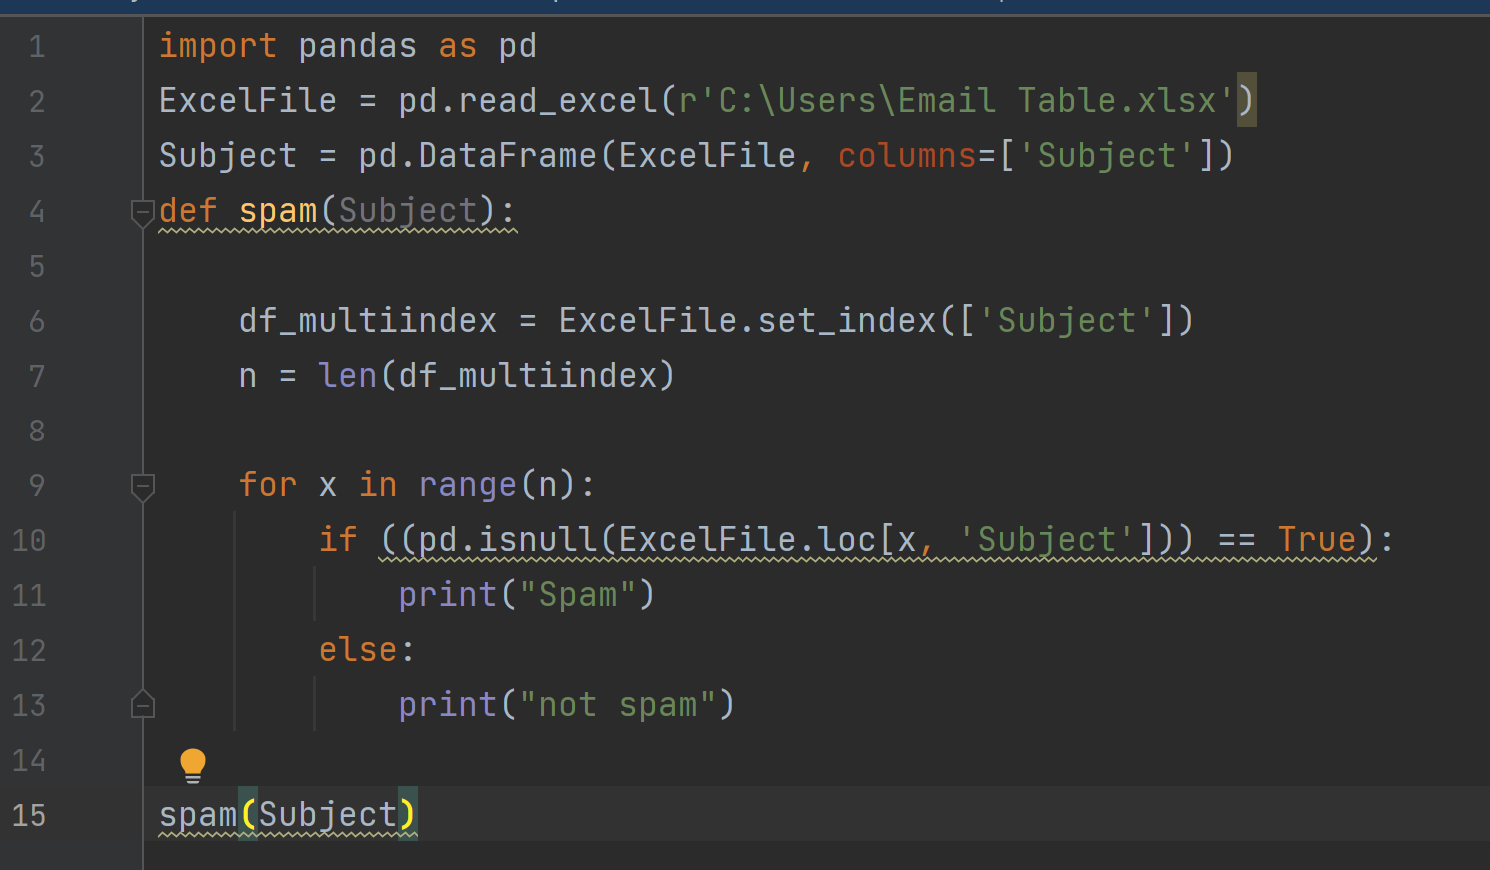Image resolution: width=1490 pixels, height=870 pixels.
Task: Click line number 3 in gutter
Action: point(37,157)
